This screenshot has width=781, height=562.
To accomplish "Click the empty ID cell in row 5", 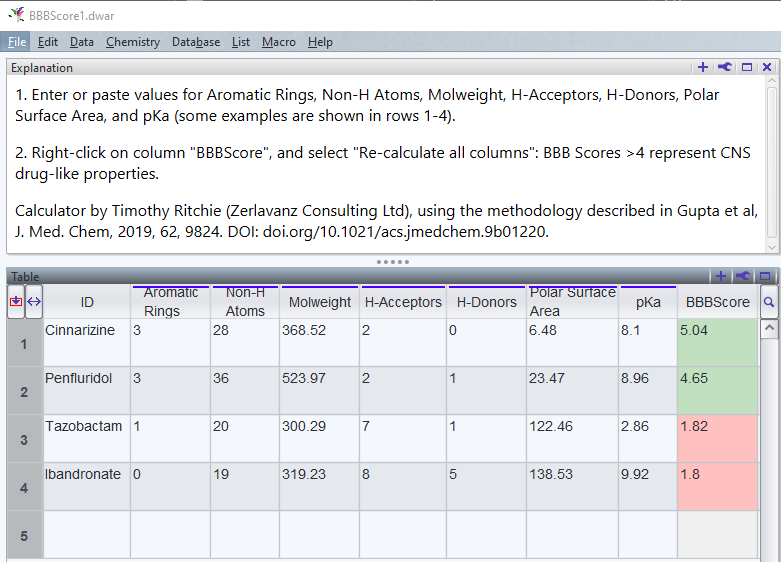I will coord(86,536).
